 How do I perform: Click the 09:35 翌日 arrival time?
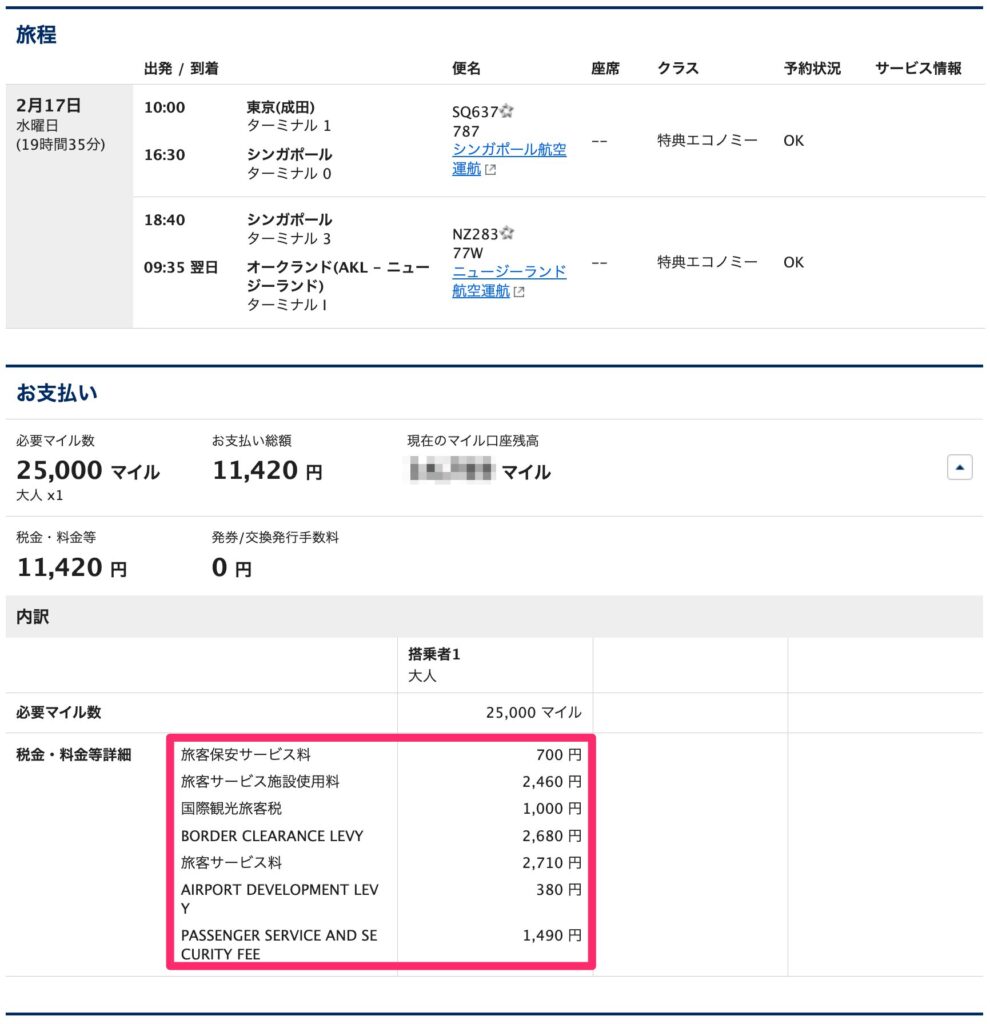click(181, 267)
